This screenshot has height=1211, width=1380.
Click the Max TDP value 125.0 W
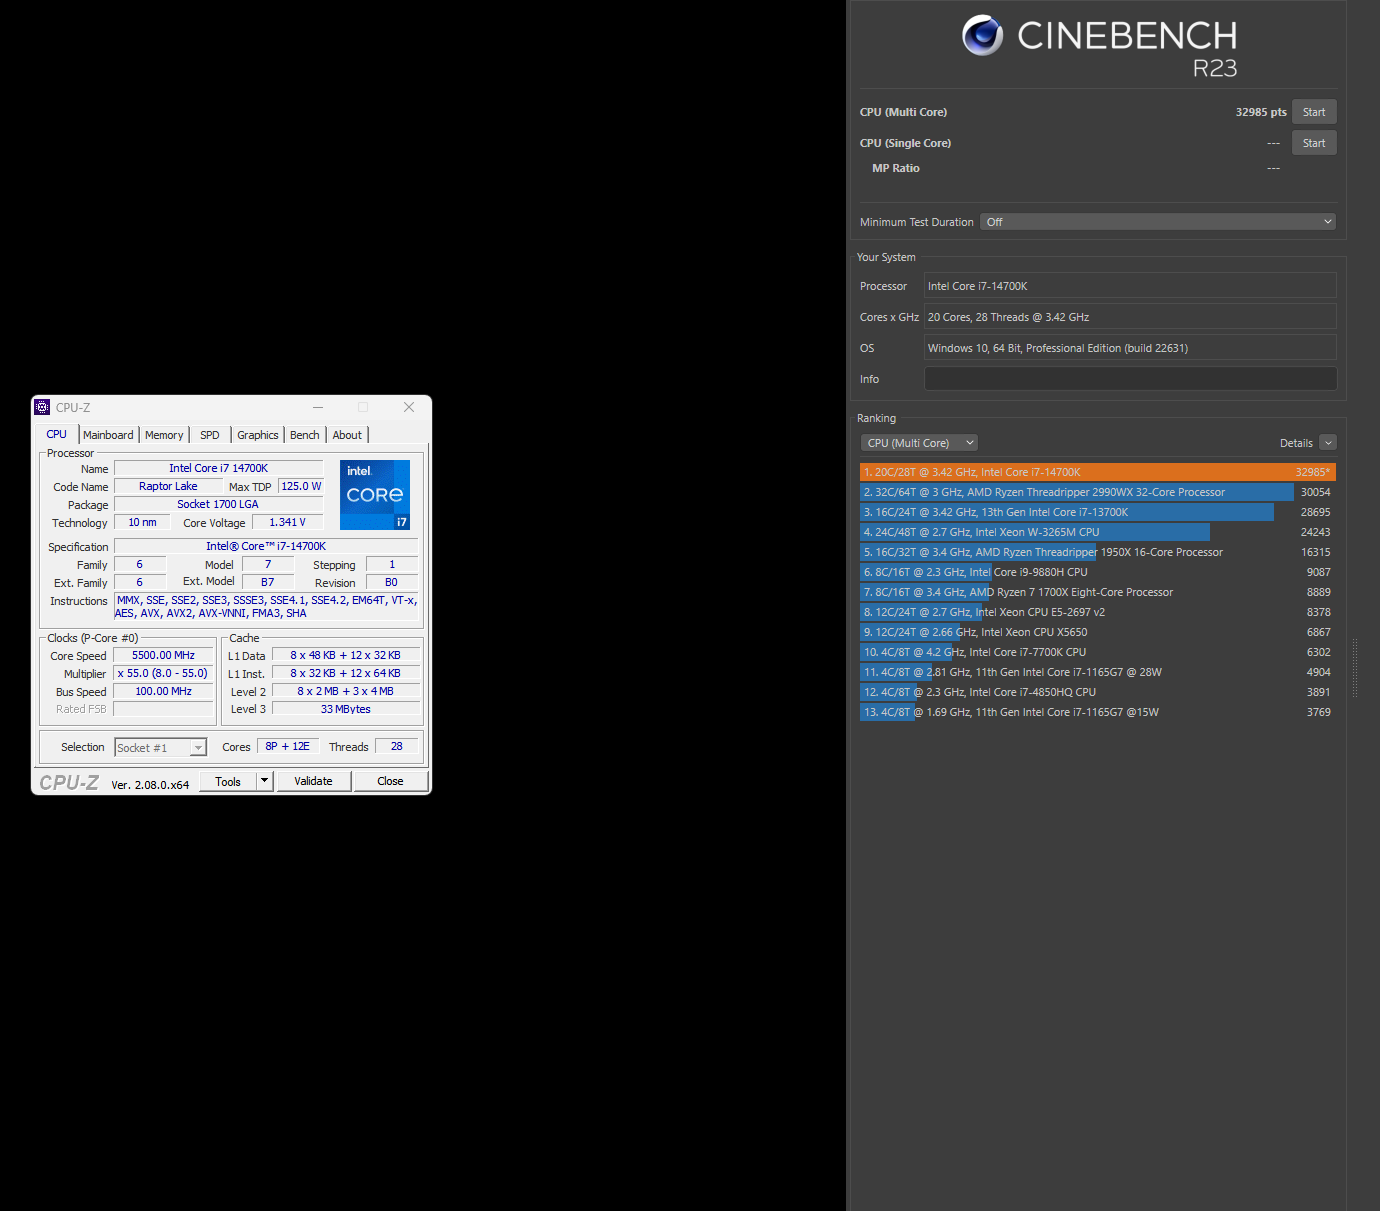point(301,486)
